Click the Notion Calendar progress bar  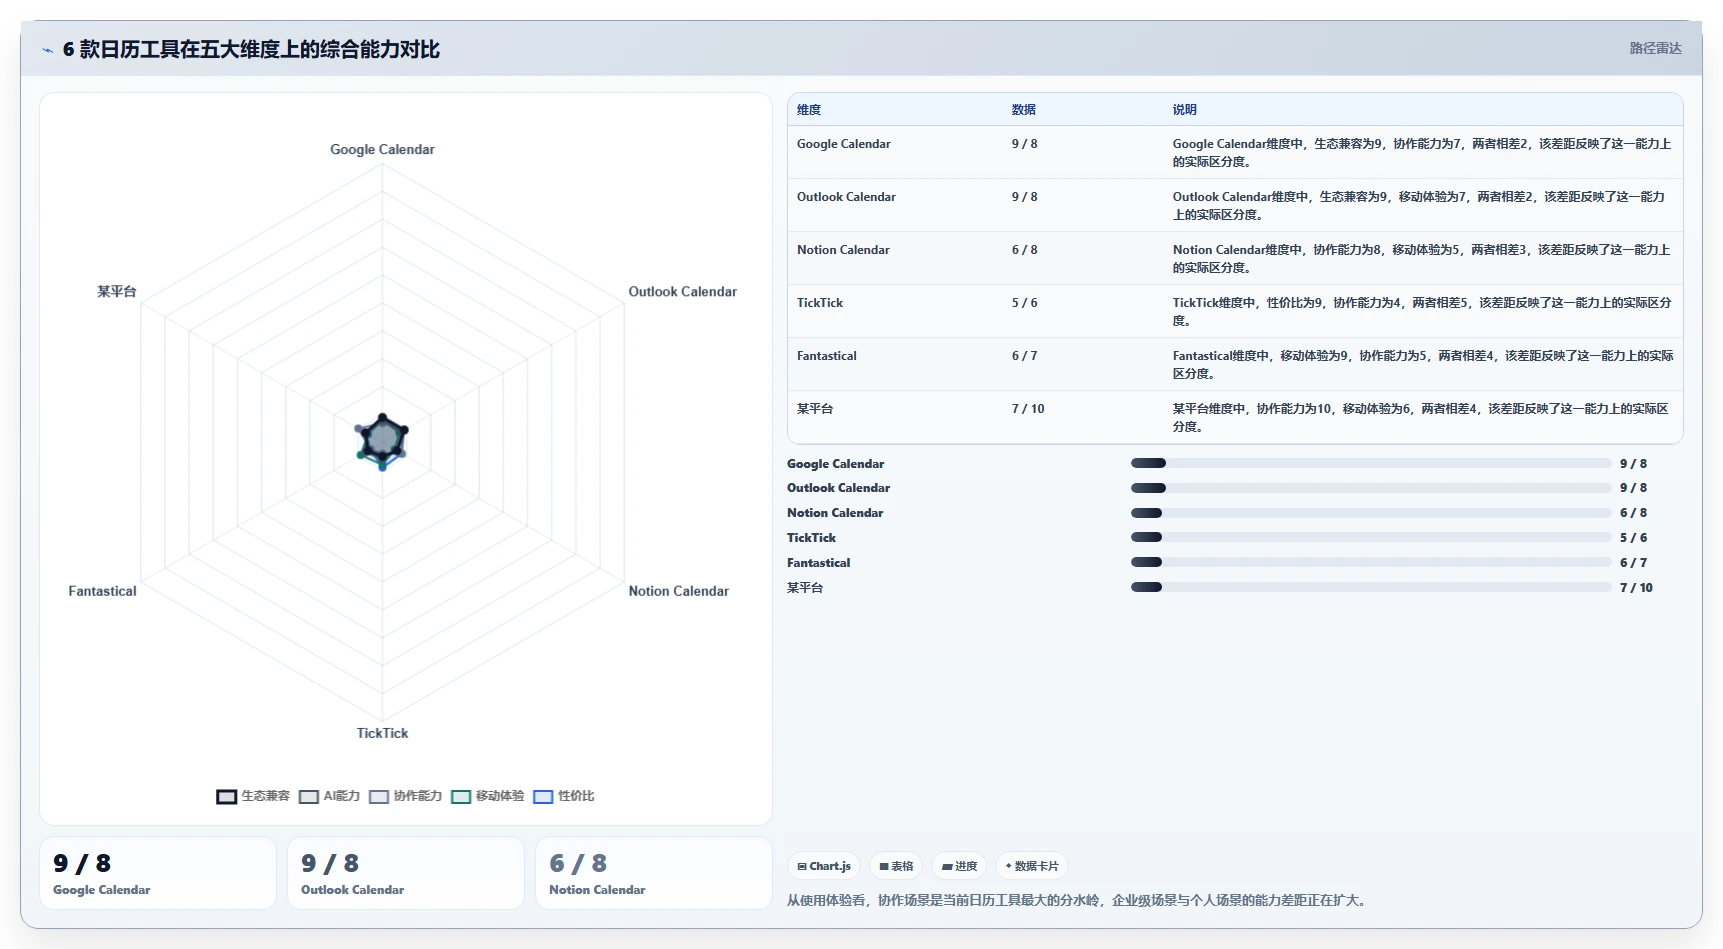(x=1371, y=513)
